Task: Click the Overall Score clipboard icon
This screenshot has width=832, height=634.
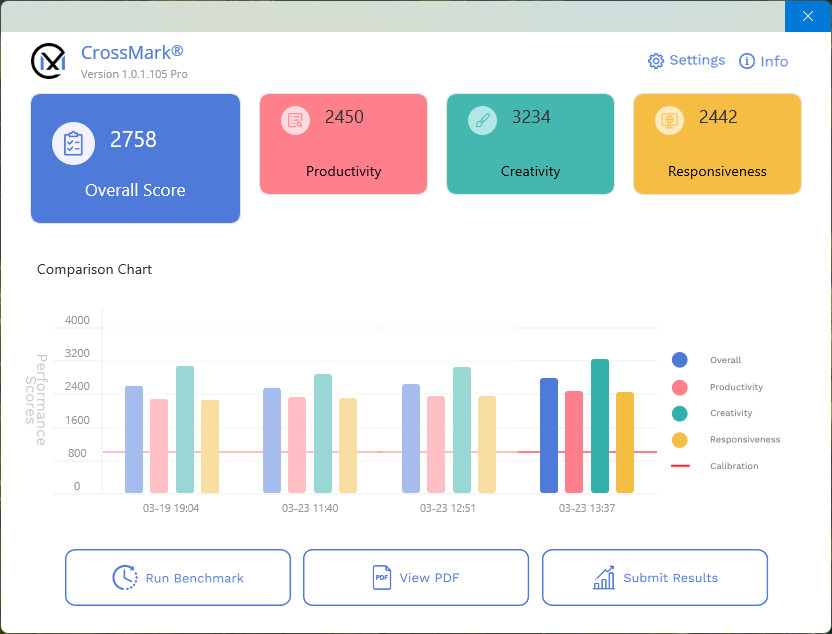Action: point(73,143)
